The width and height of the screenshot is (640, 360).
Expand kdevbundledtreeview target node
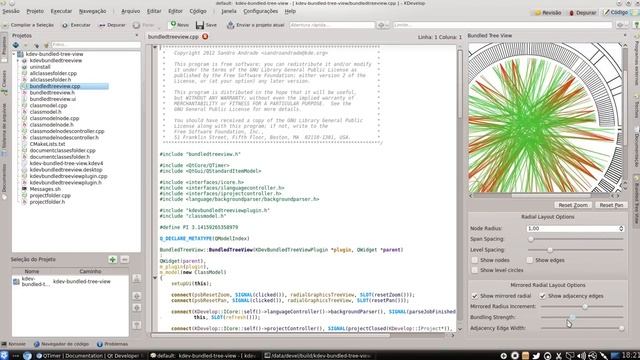pos(18,60)
